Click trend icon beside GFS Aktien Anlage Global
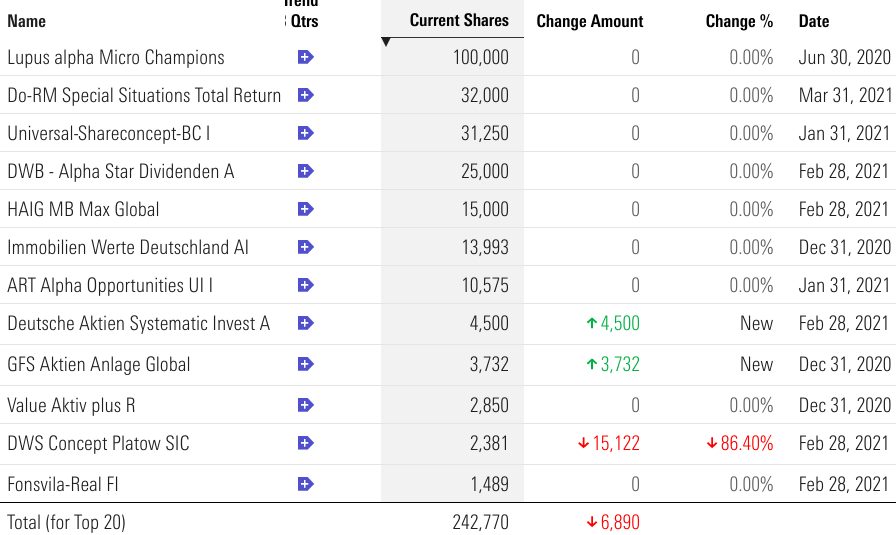 tap(306, 364)
